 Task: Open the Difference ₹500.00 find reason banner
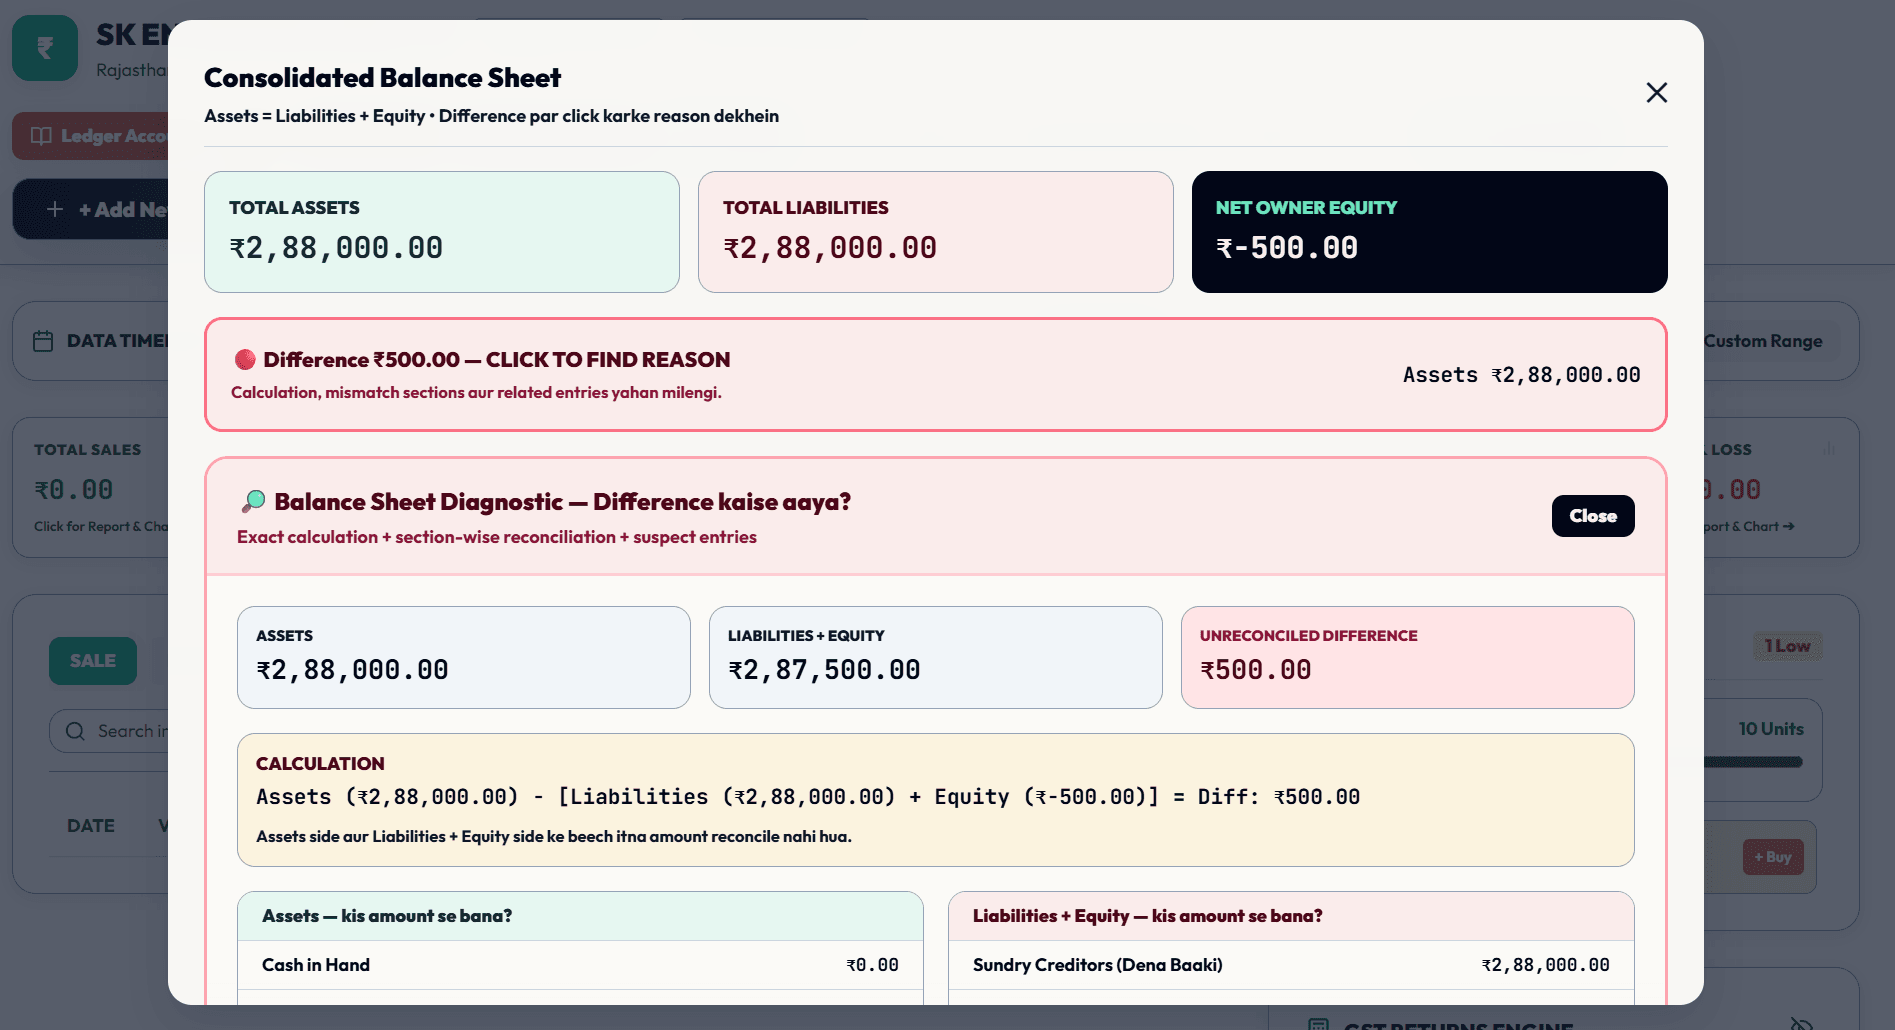(935, 375)
